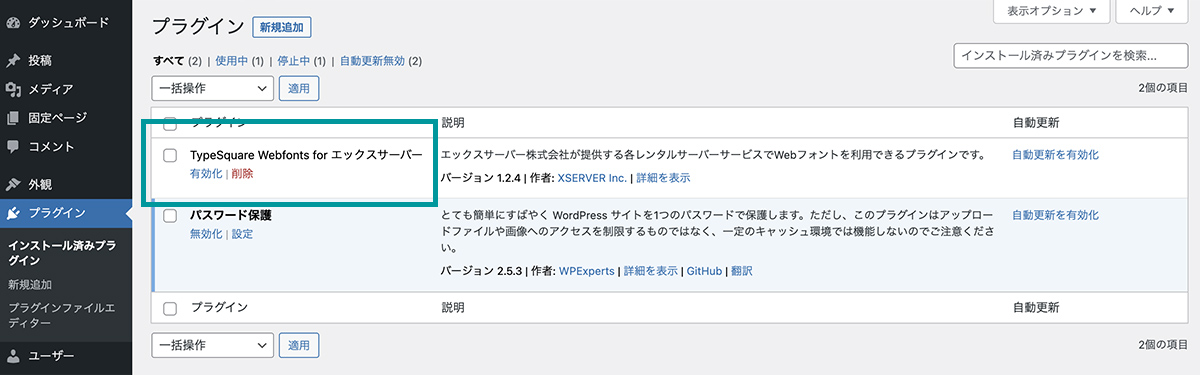Click the メディア media icon
This screenshot has width=1200, height=375.
13,89
